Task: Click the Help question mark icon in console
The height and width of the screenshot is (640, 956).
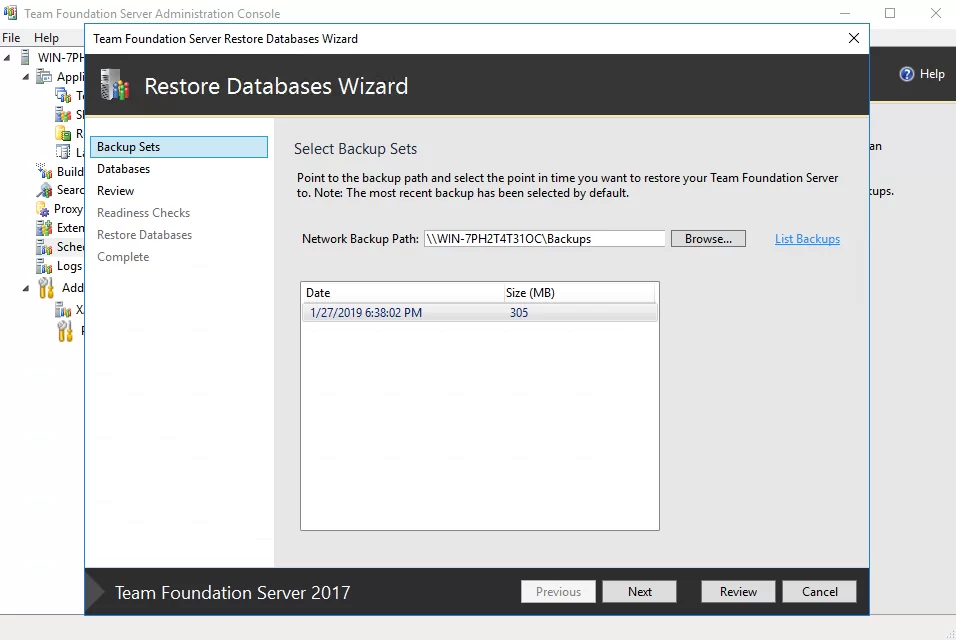Action: pos(907,74)
